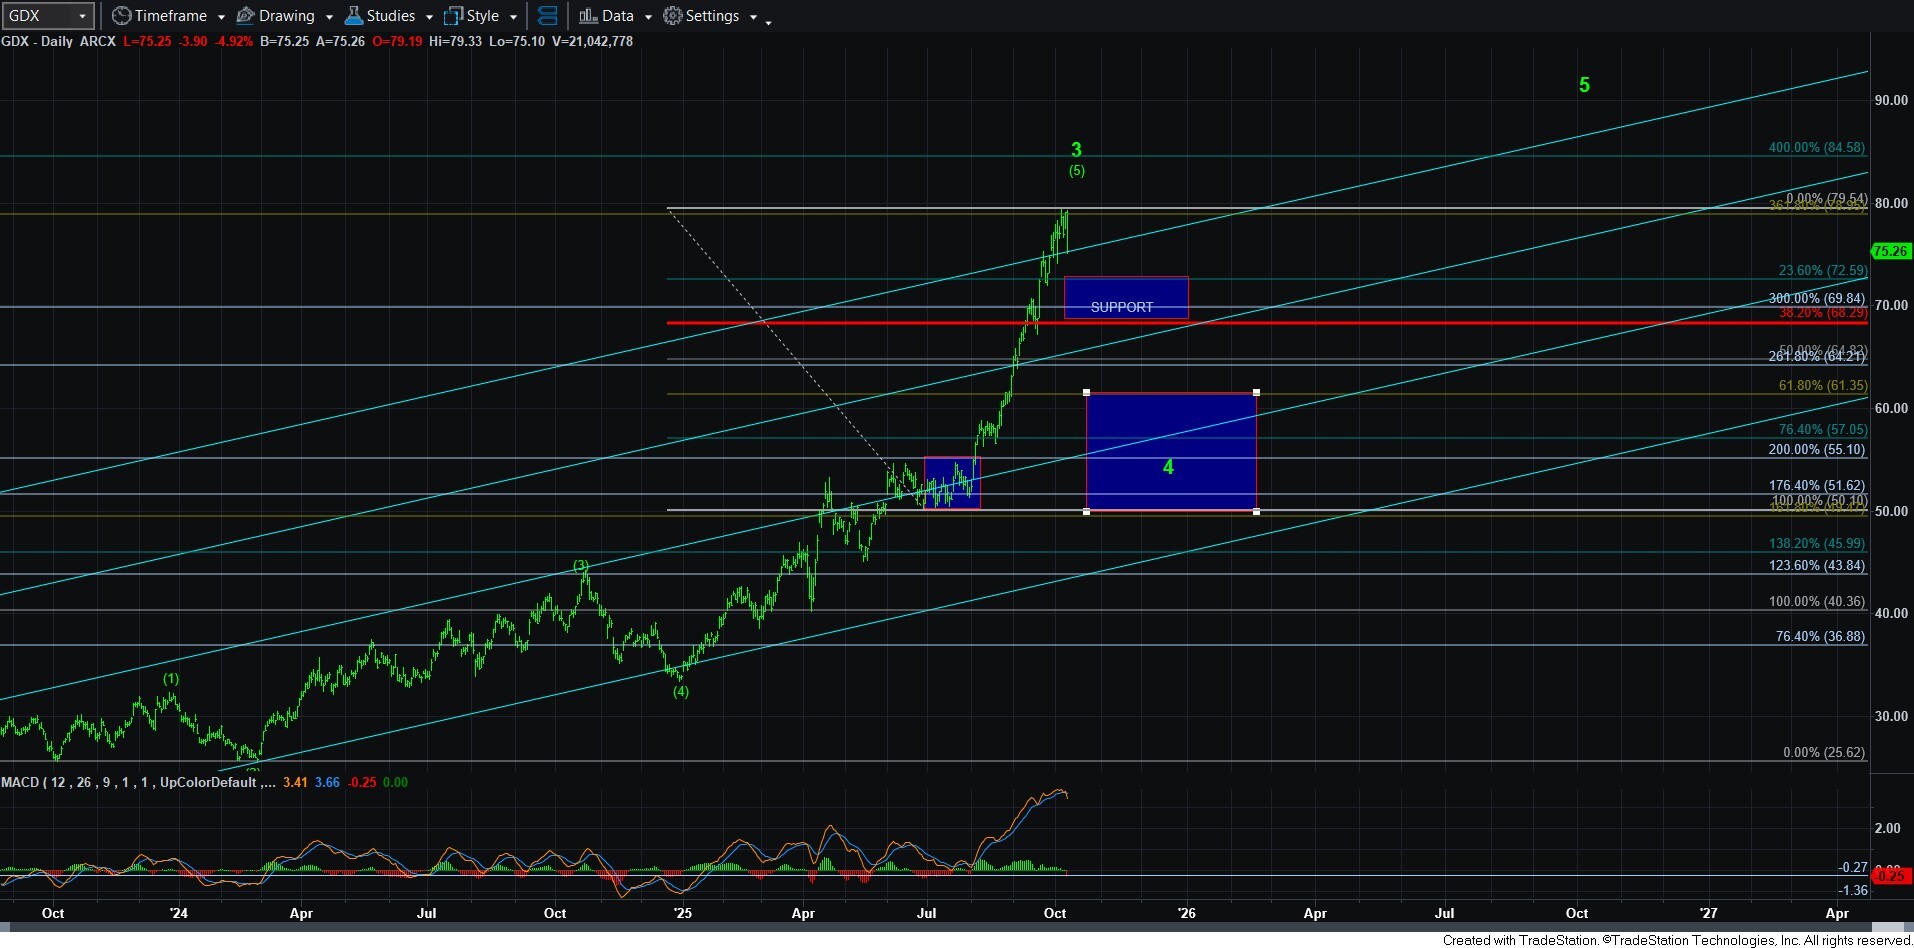This screenshot has width=1914, height=948.
Task: Expand the GDX symbol dropdown arrow
Action: pos(82,16)
